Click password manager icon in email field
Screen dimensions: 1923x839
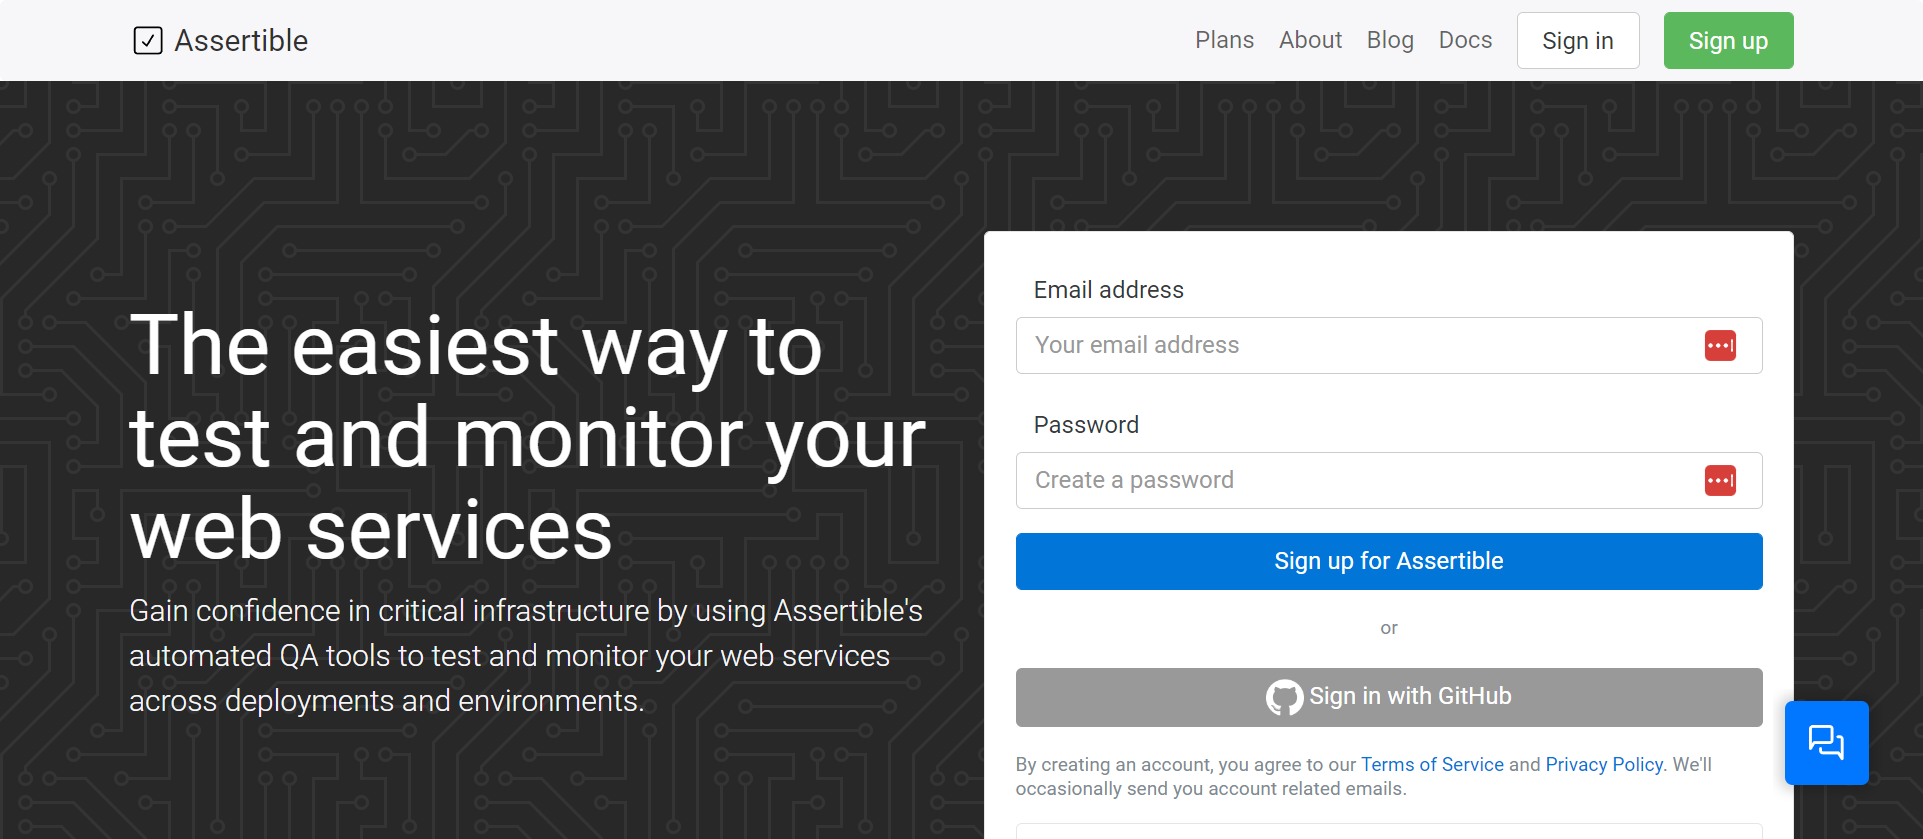[x=1720, y=346]
